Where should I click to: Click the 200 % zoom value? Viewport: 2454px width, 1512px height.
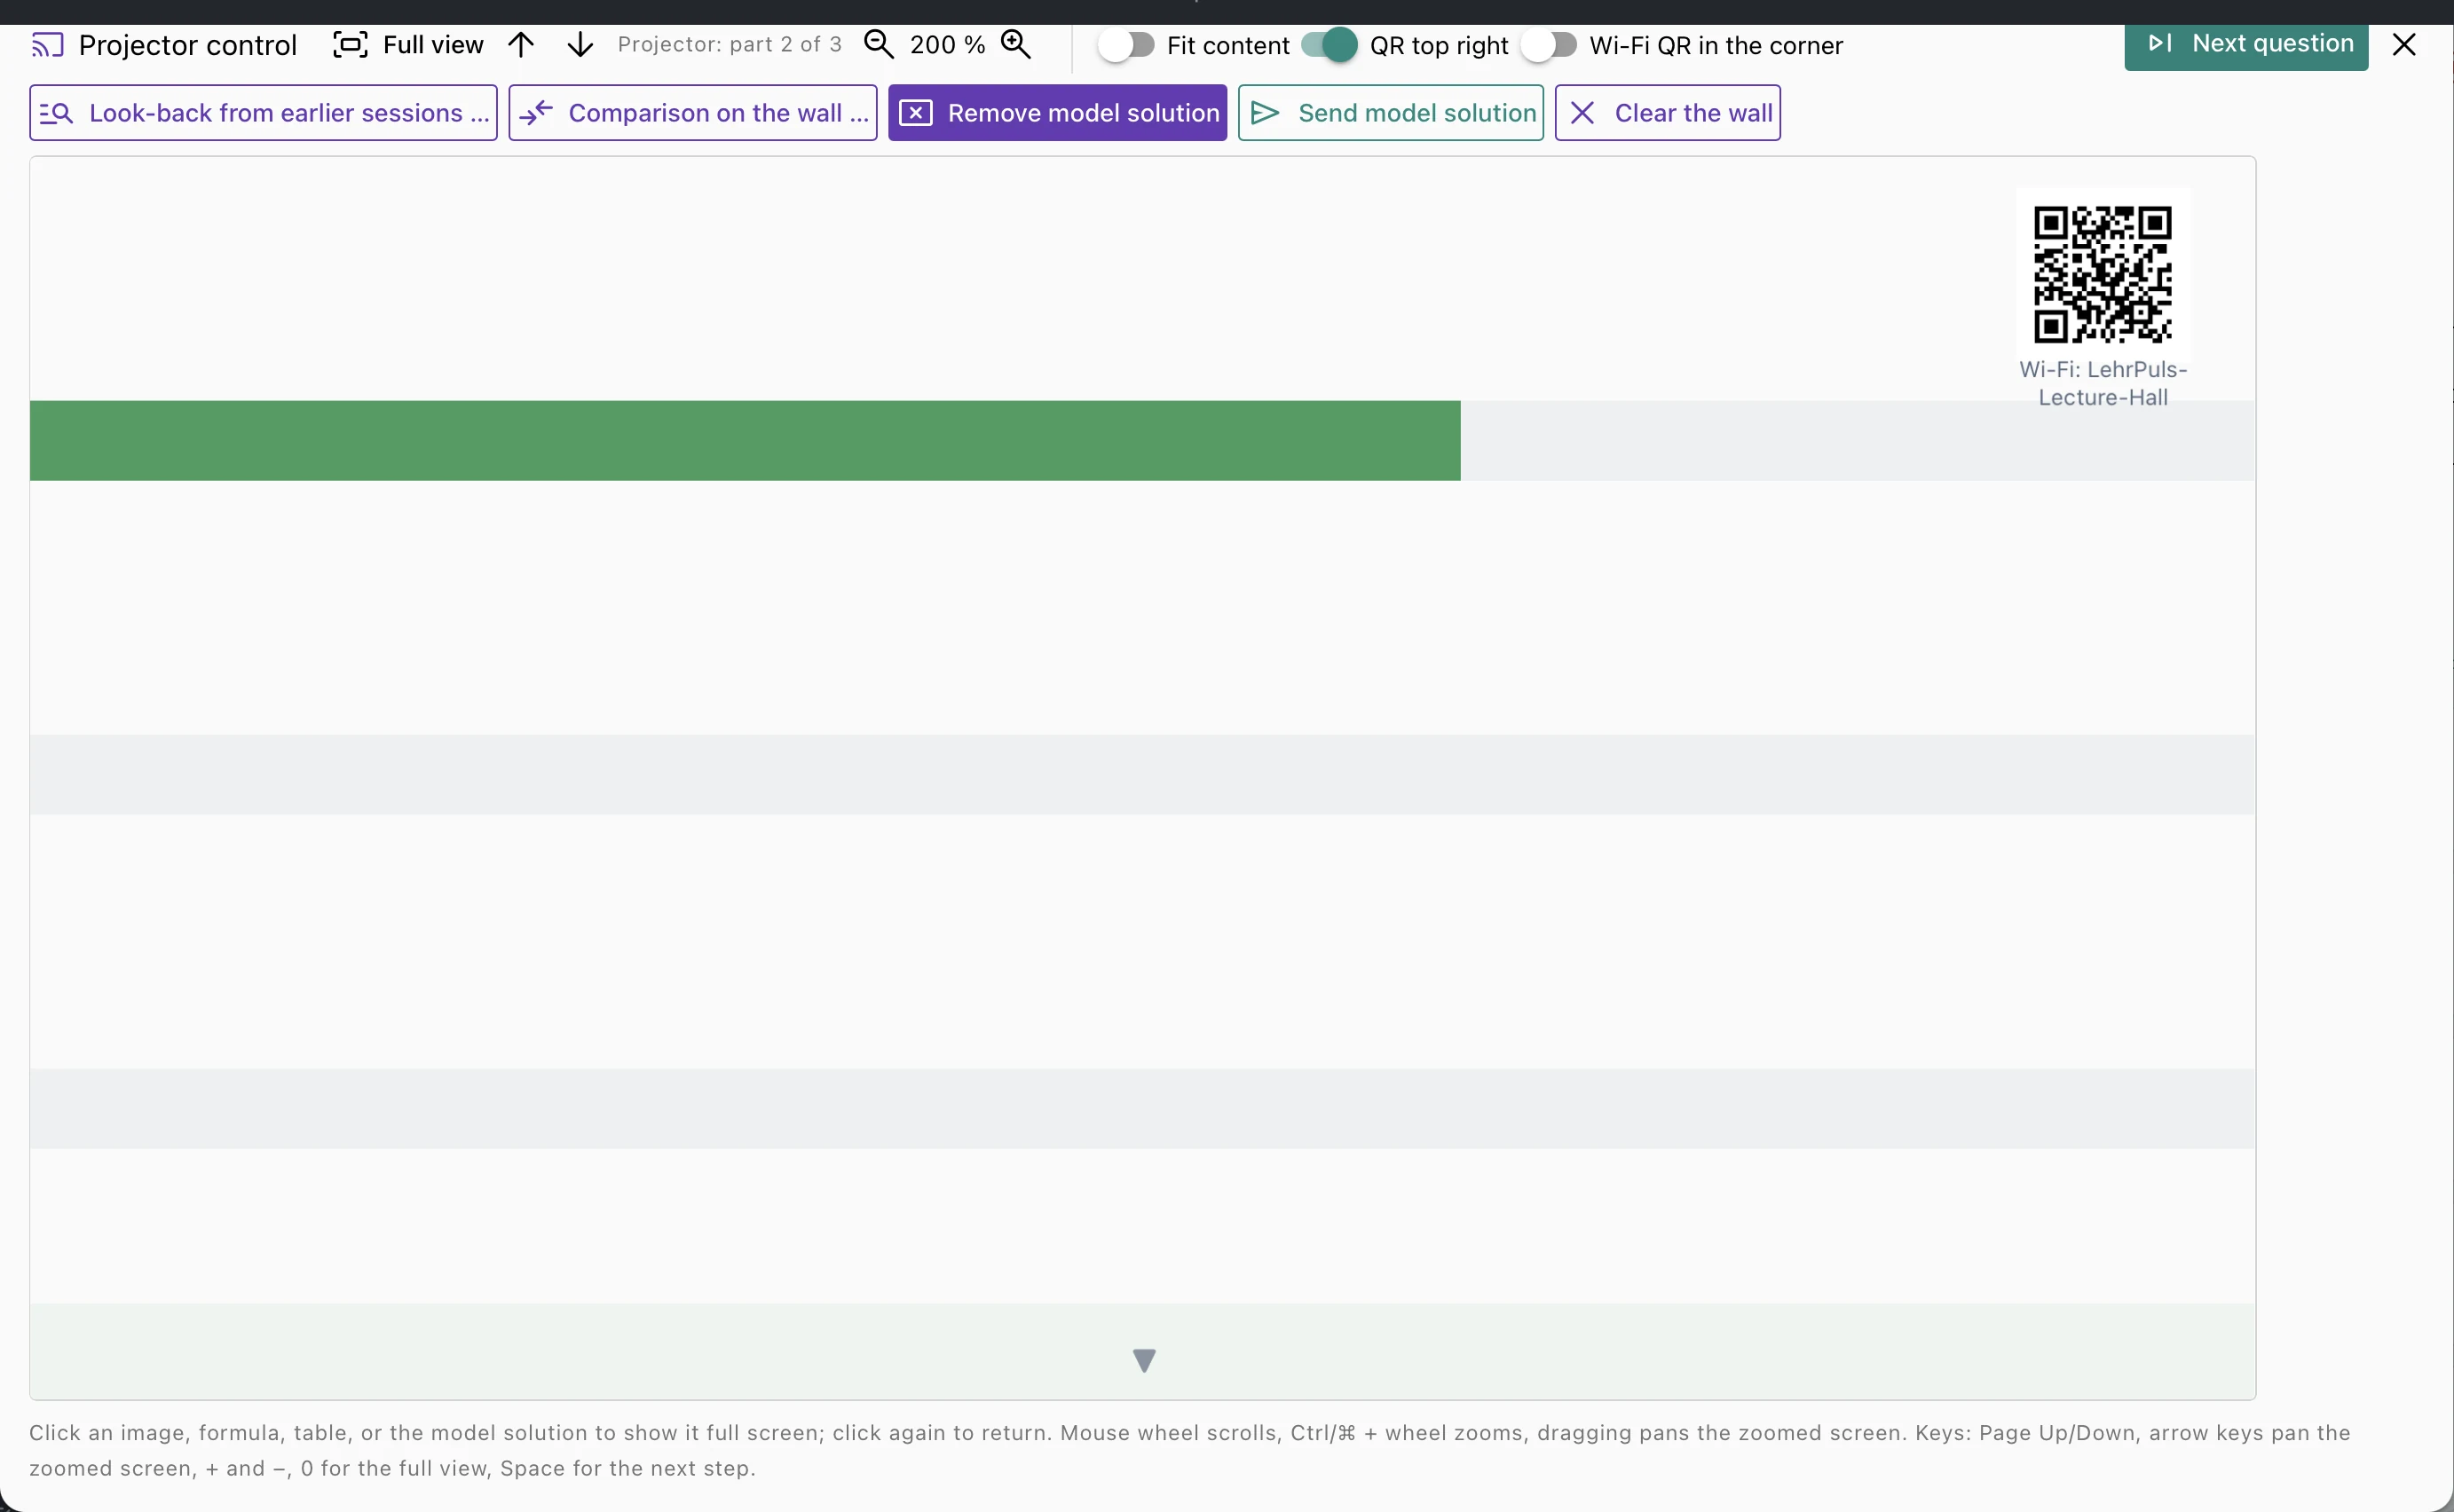946,45
